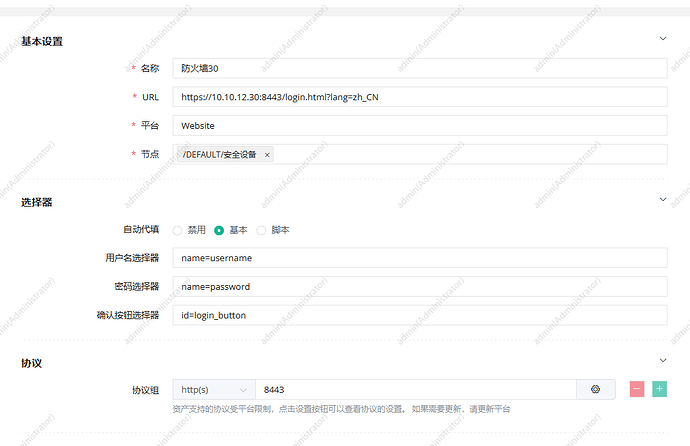Select 禁用 auto-fill radio option
This screenshot has width=690, height=446.
click(177, 230)
